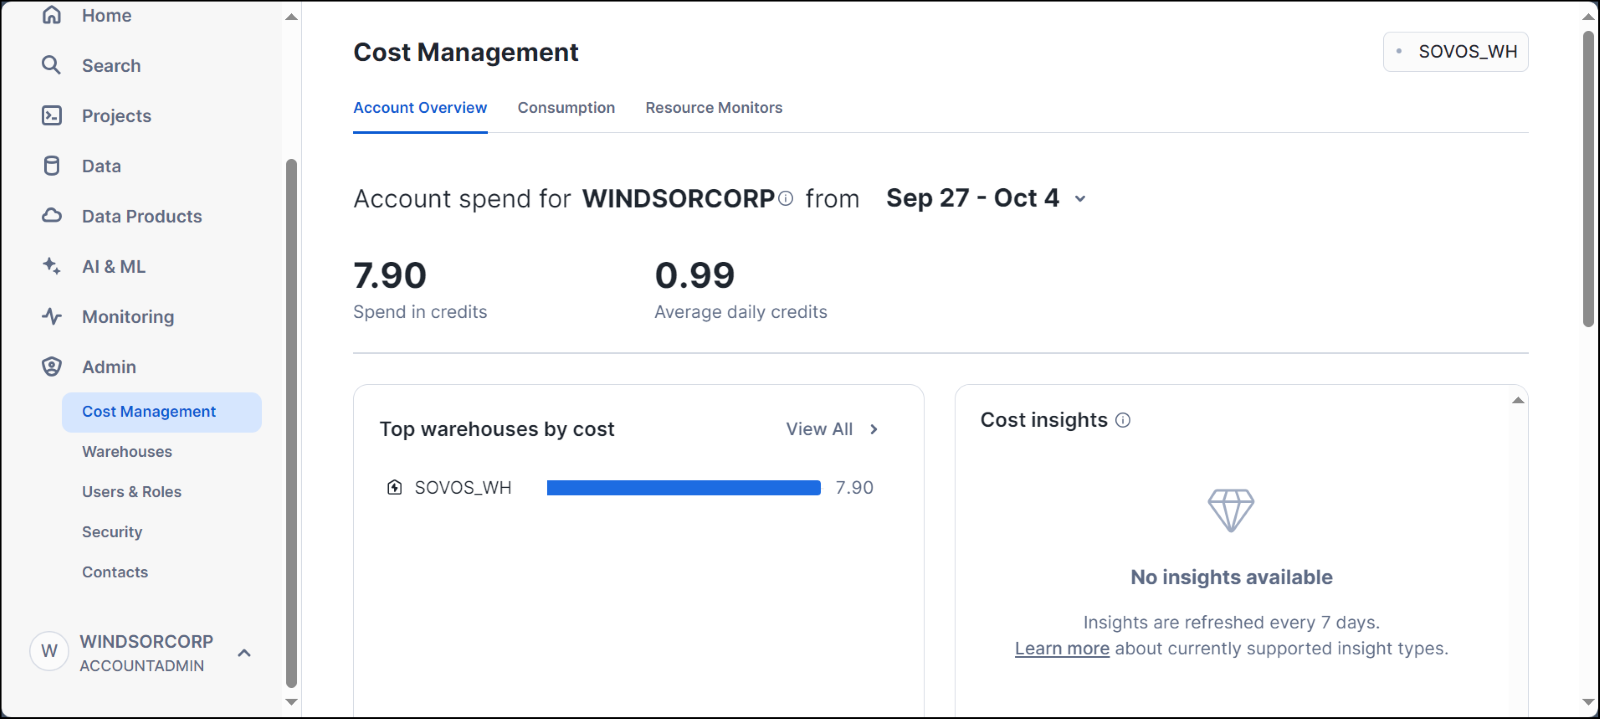The width and height of the screenshot is (1600, 719).
Task: Click the Data database icon
Action: pyautogui.click(x=52, y=166)
